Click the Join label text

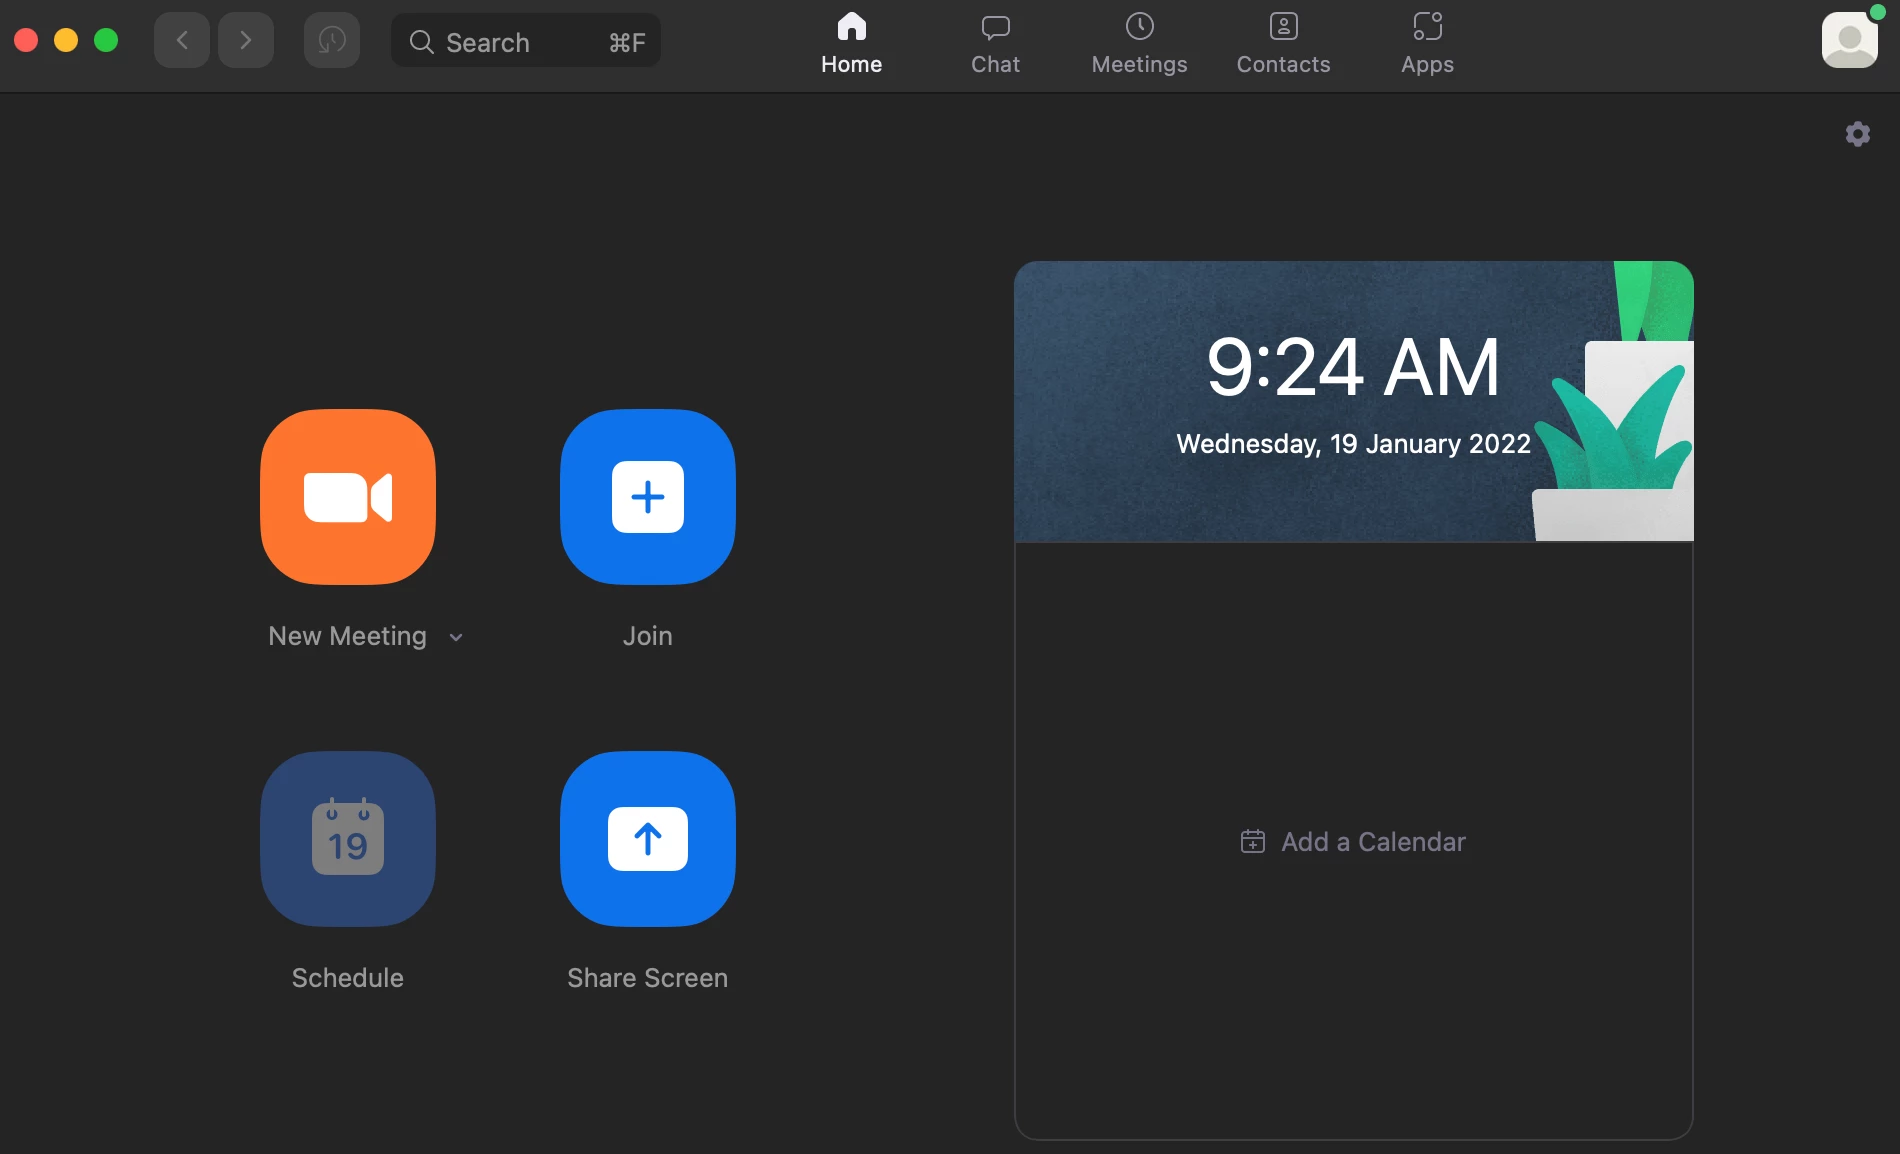648,636
